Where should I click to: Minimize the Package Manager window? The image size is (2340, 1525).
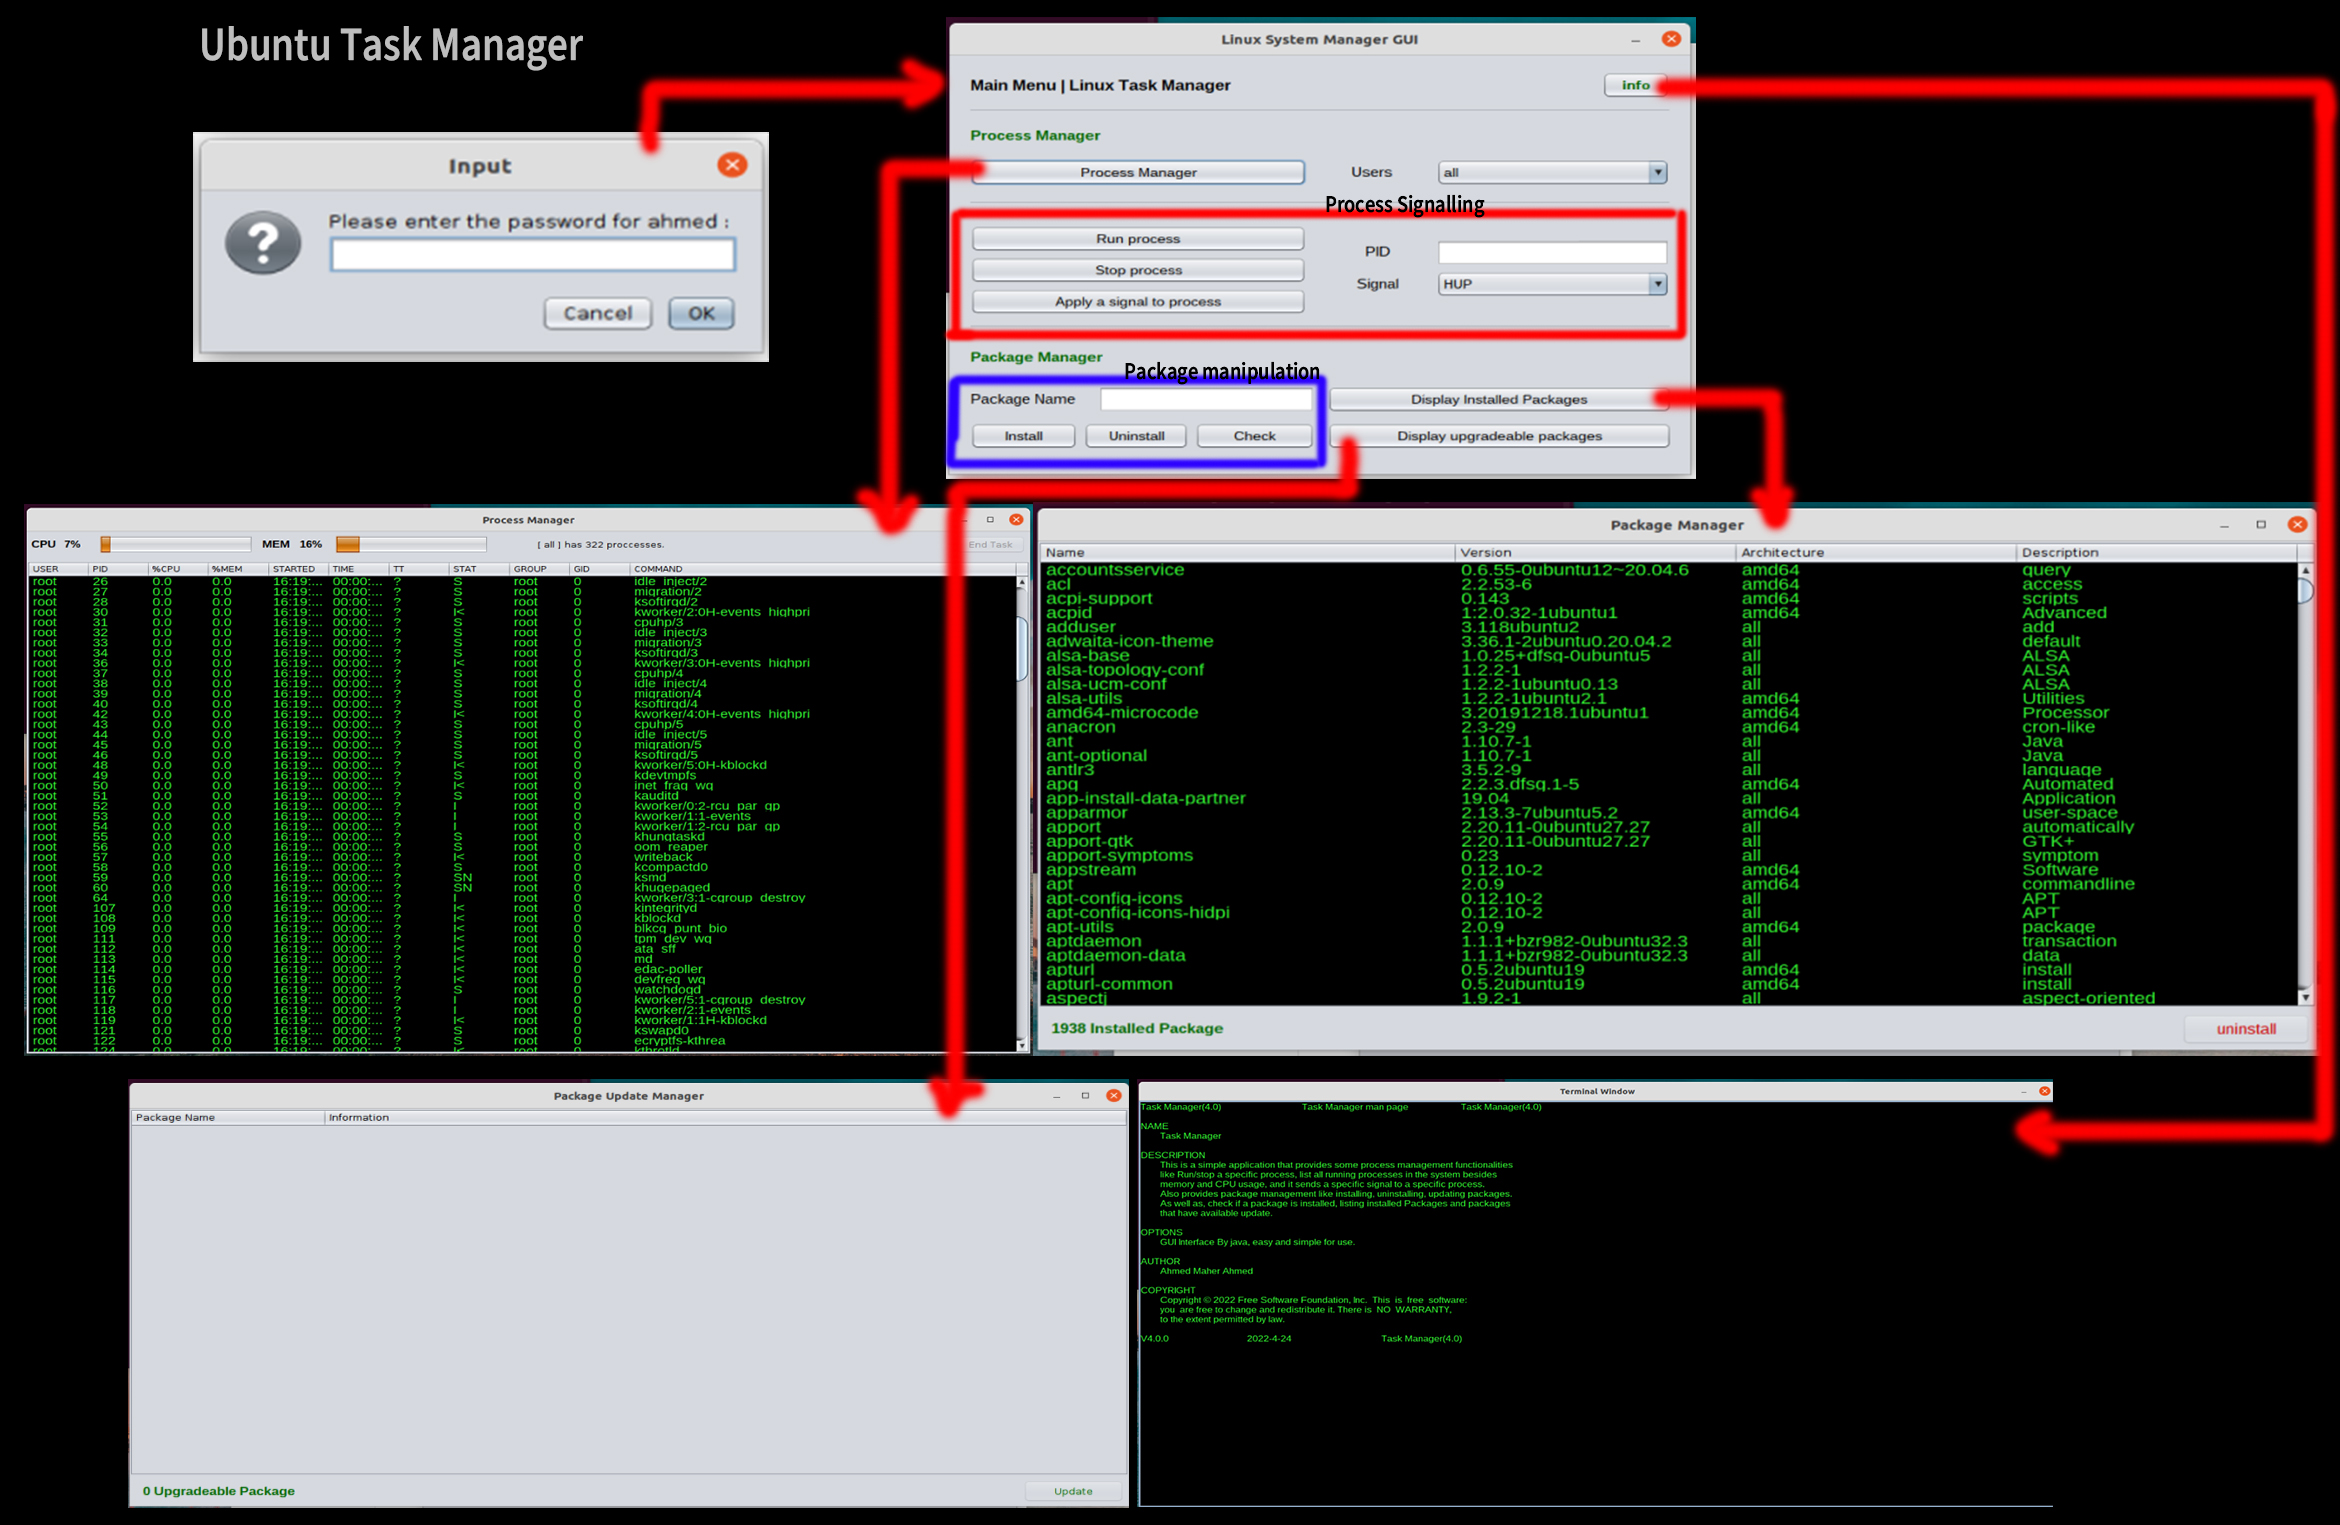tap(2224, 525)
